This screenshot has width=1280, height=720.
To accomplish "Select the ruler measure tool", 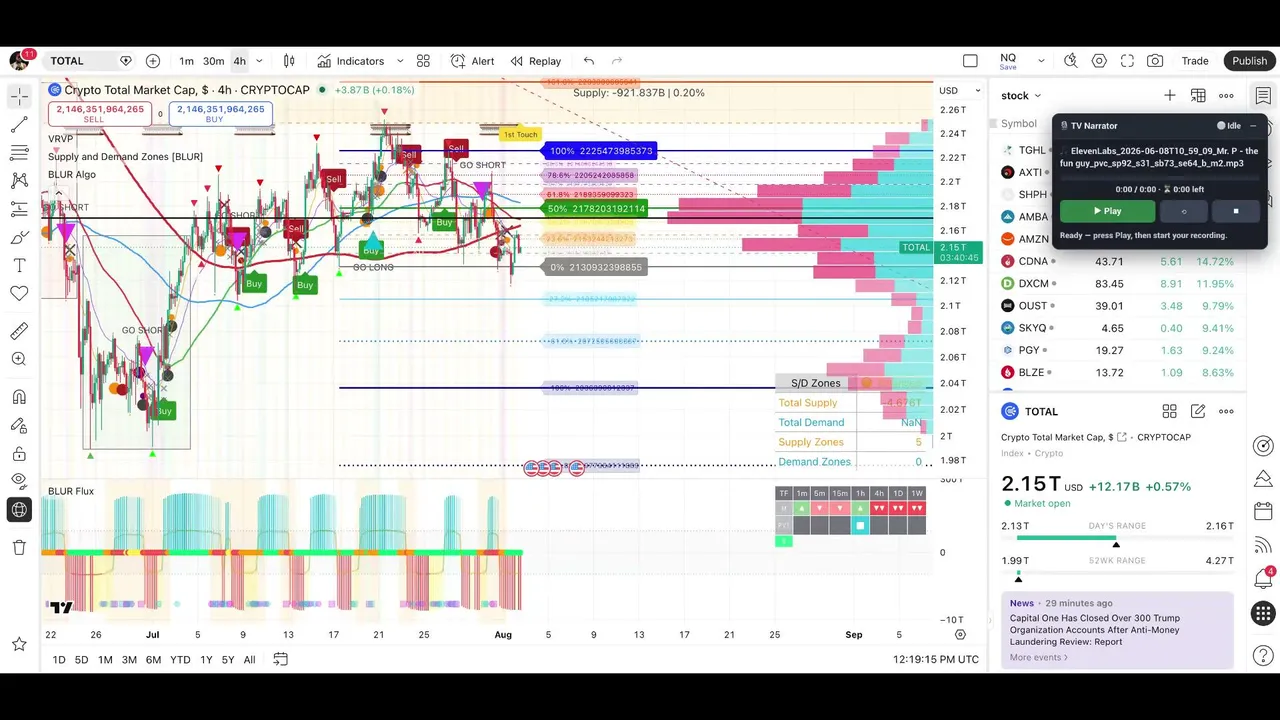I will [x=19, y=331].
